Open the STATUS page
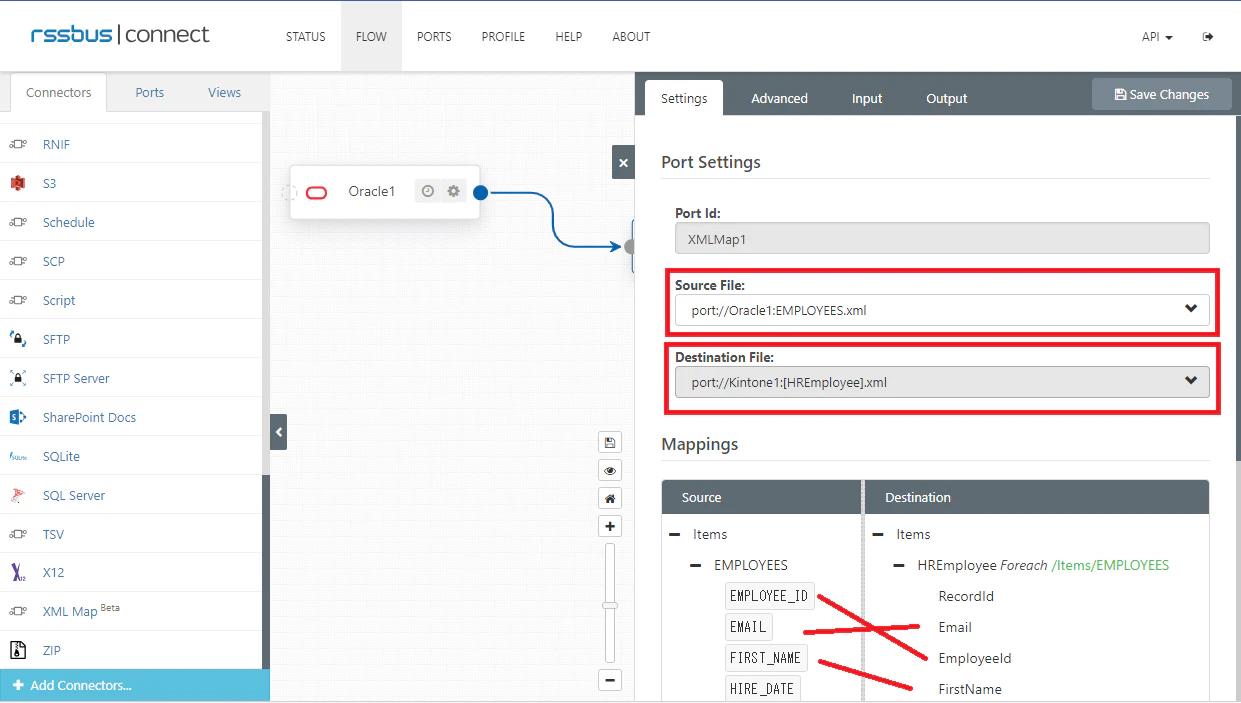1241x703 pixels. point(306,37)
